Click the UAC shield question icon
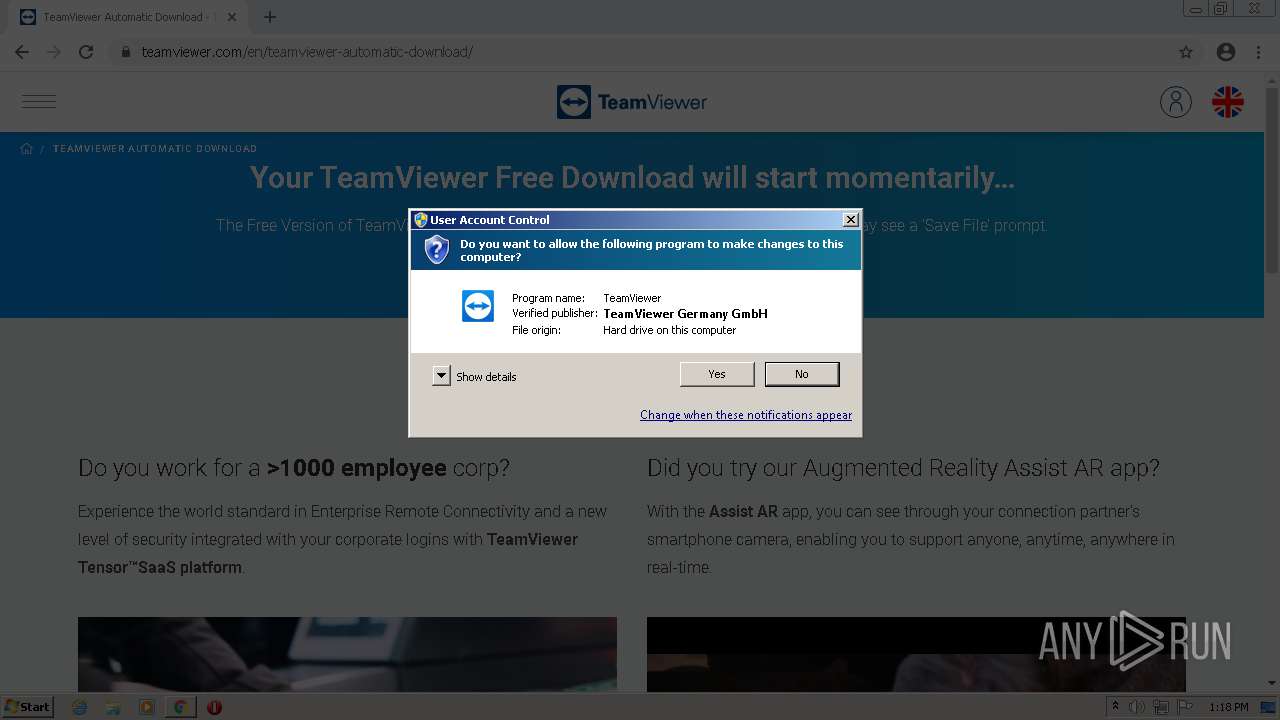 click(x=437, y=249)
